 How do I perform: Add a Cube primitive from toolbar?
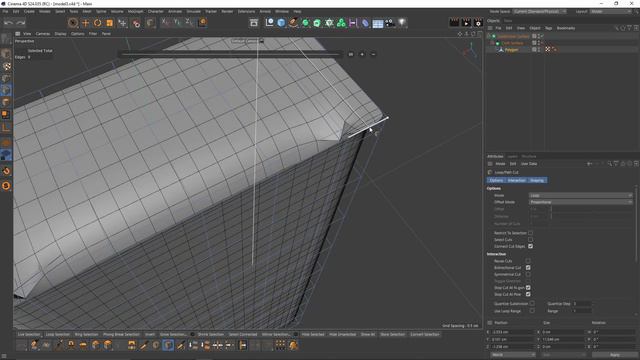tap(281, 23)
